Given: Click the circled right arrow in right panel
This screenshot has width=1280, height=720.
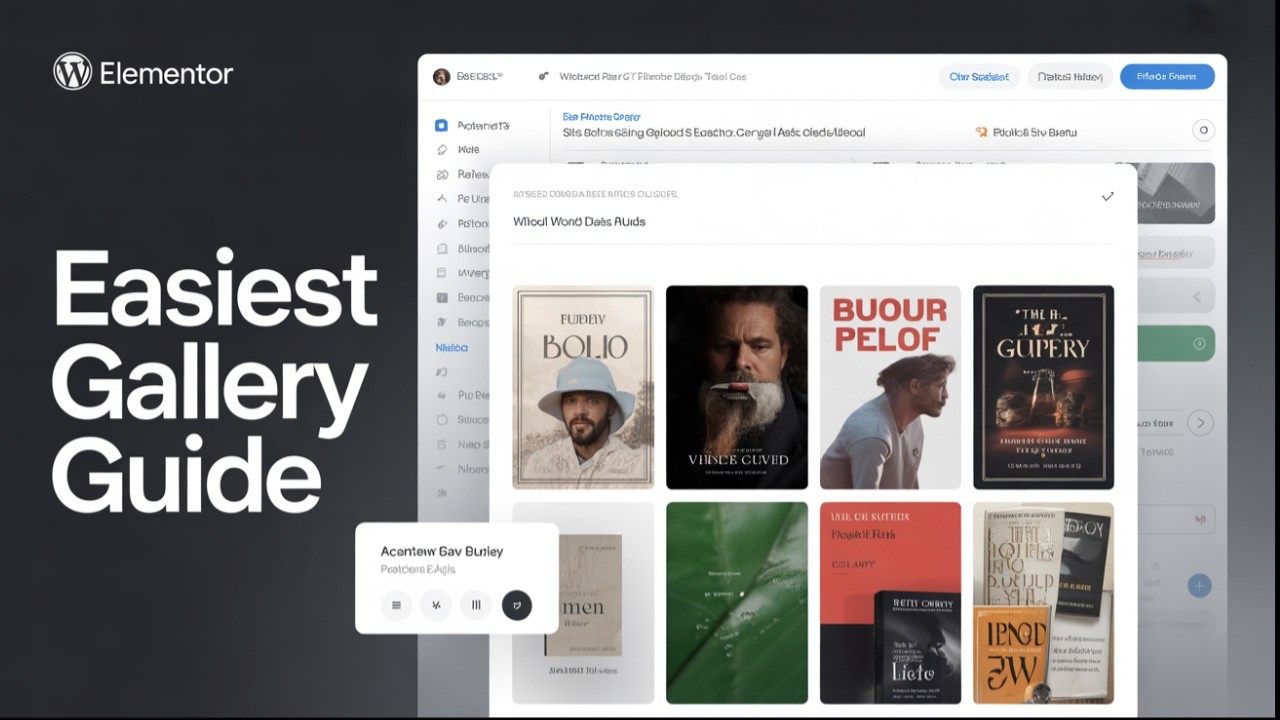Looking at the screenshot, I should 1200,423.
